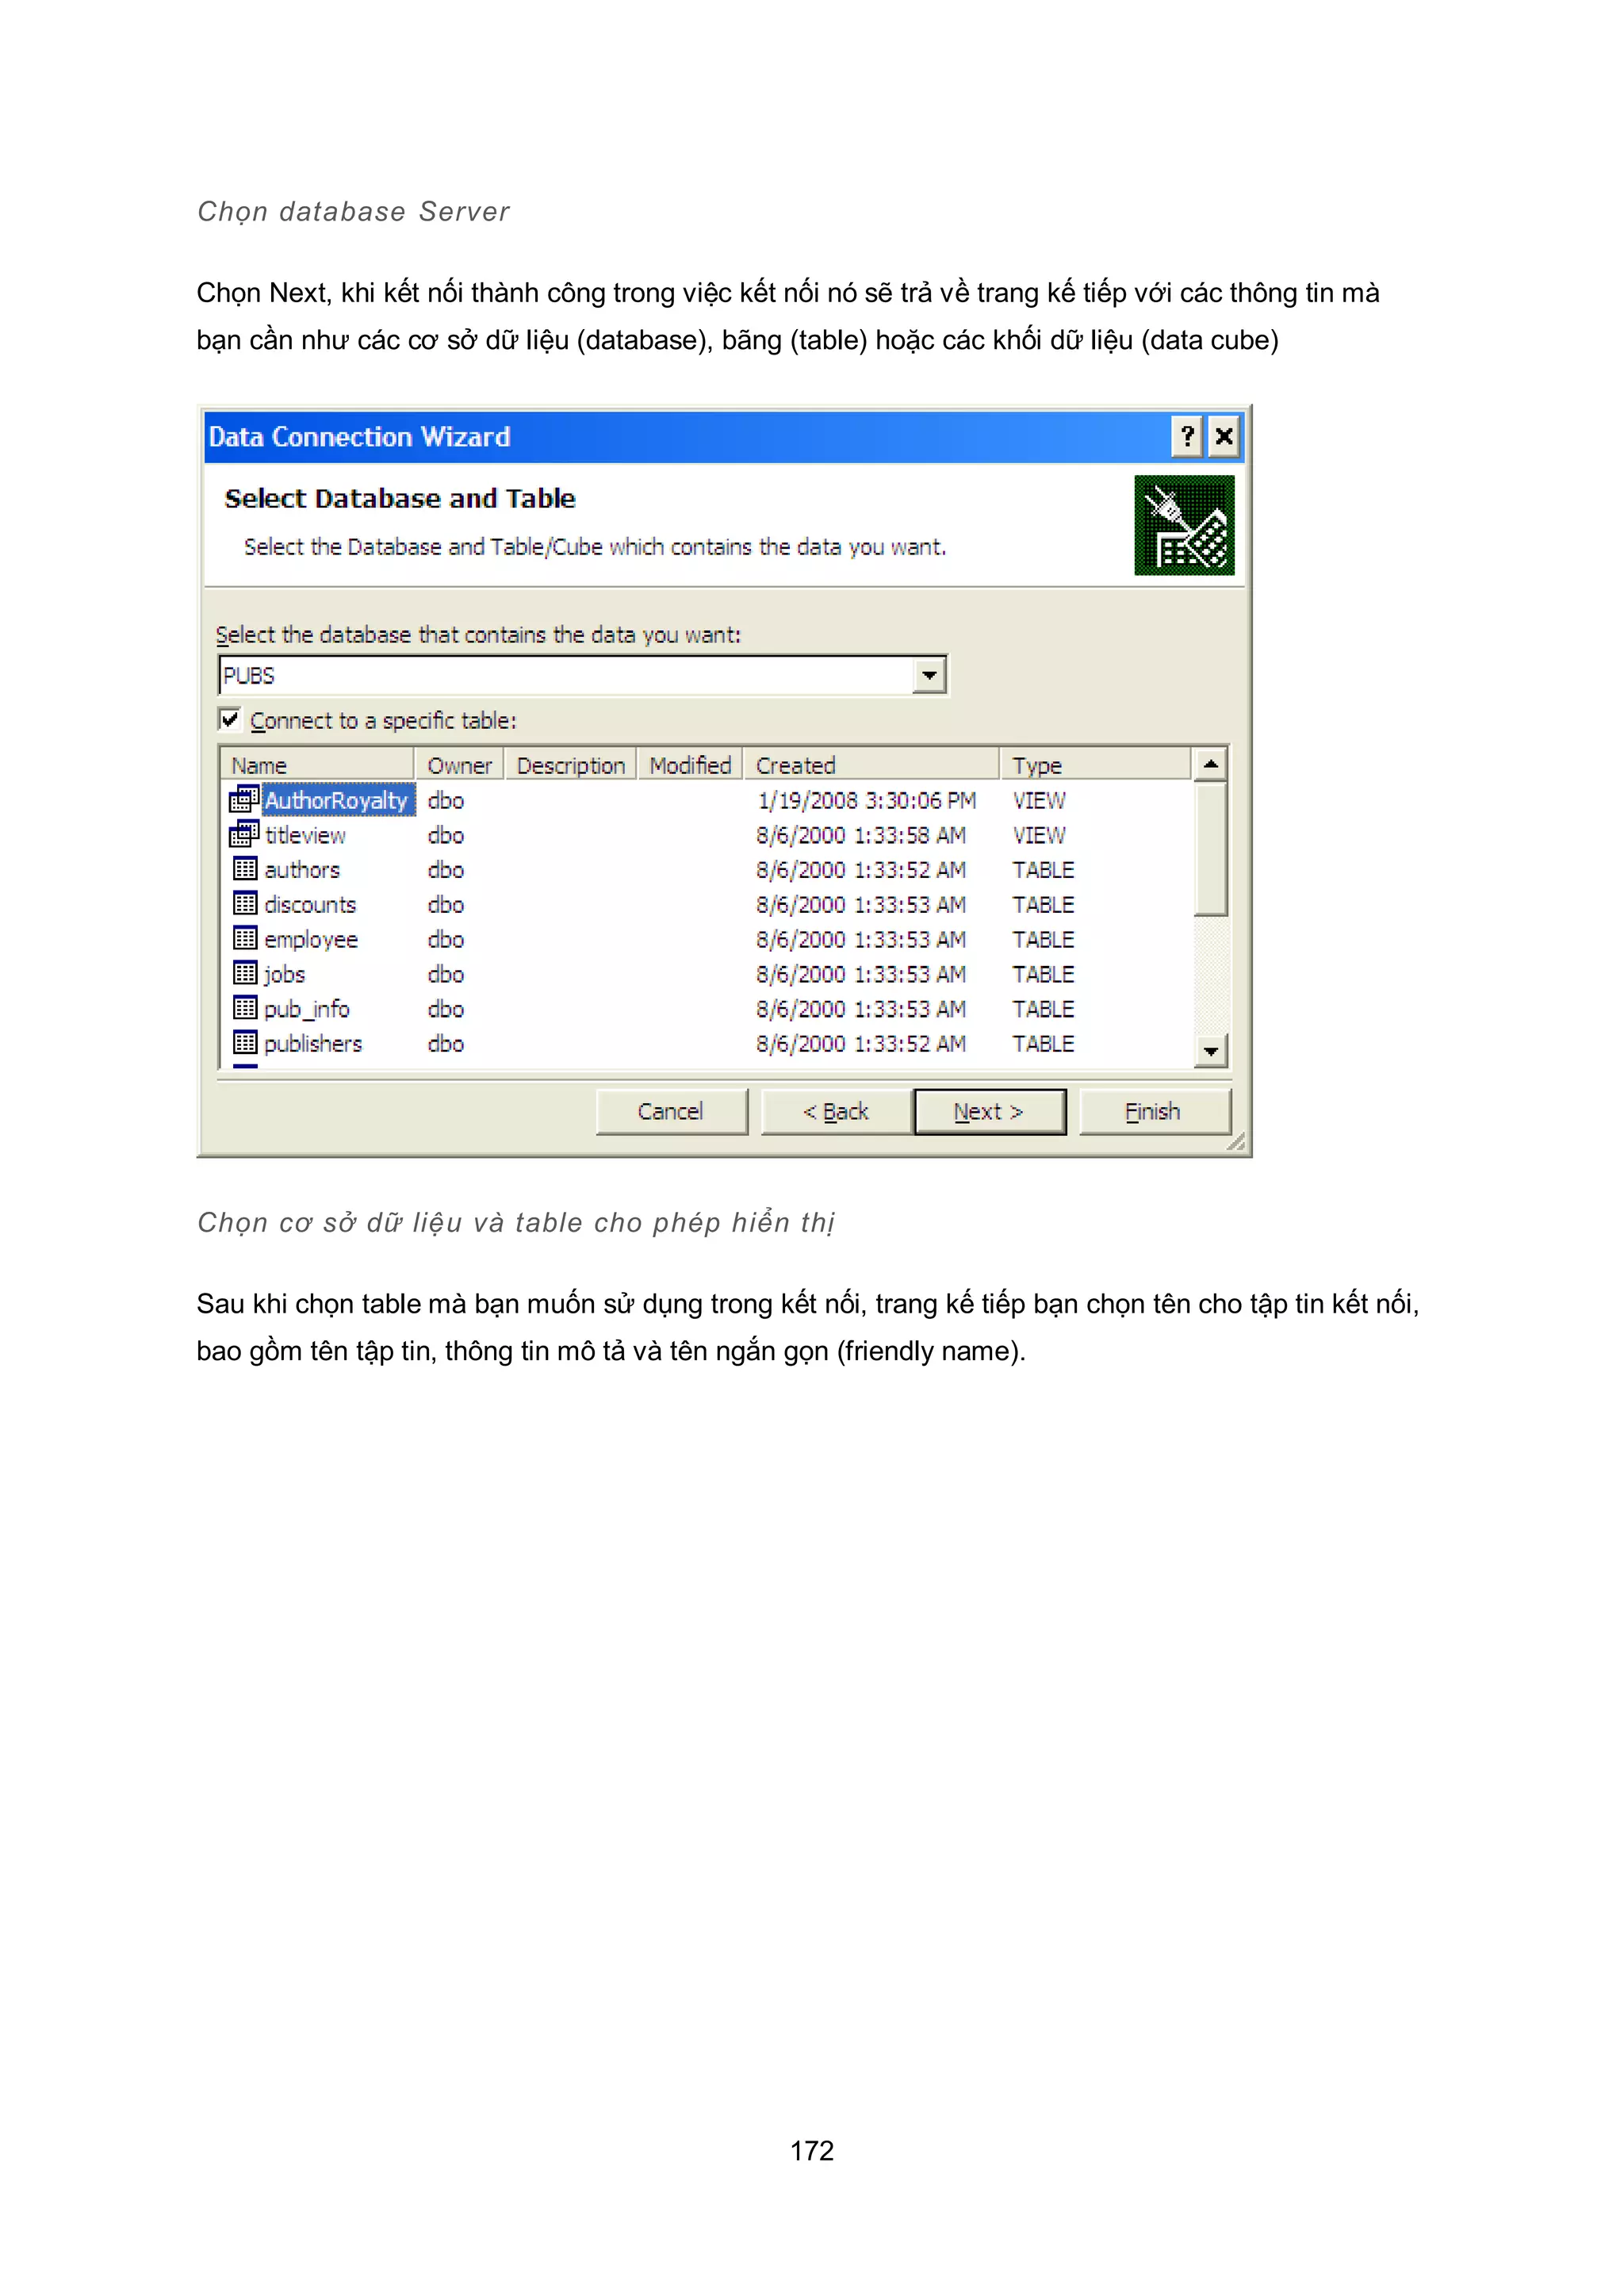Viewport: 1624px width, 2296px height.
Task: Click the titleview view icon
Action: click(x=244, y=834)
